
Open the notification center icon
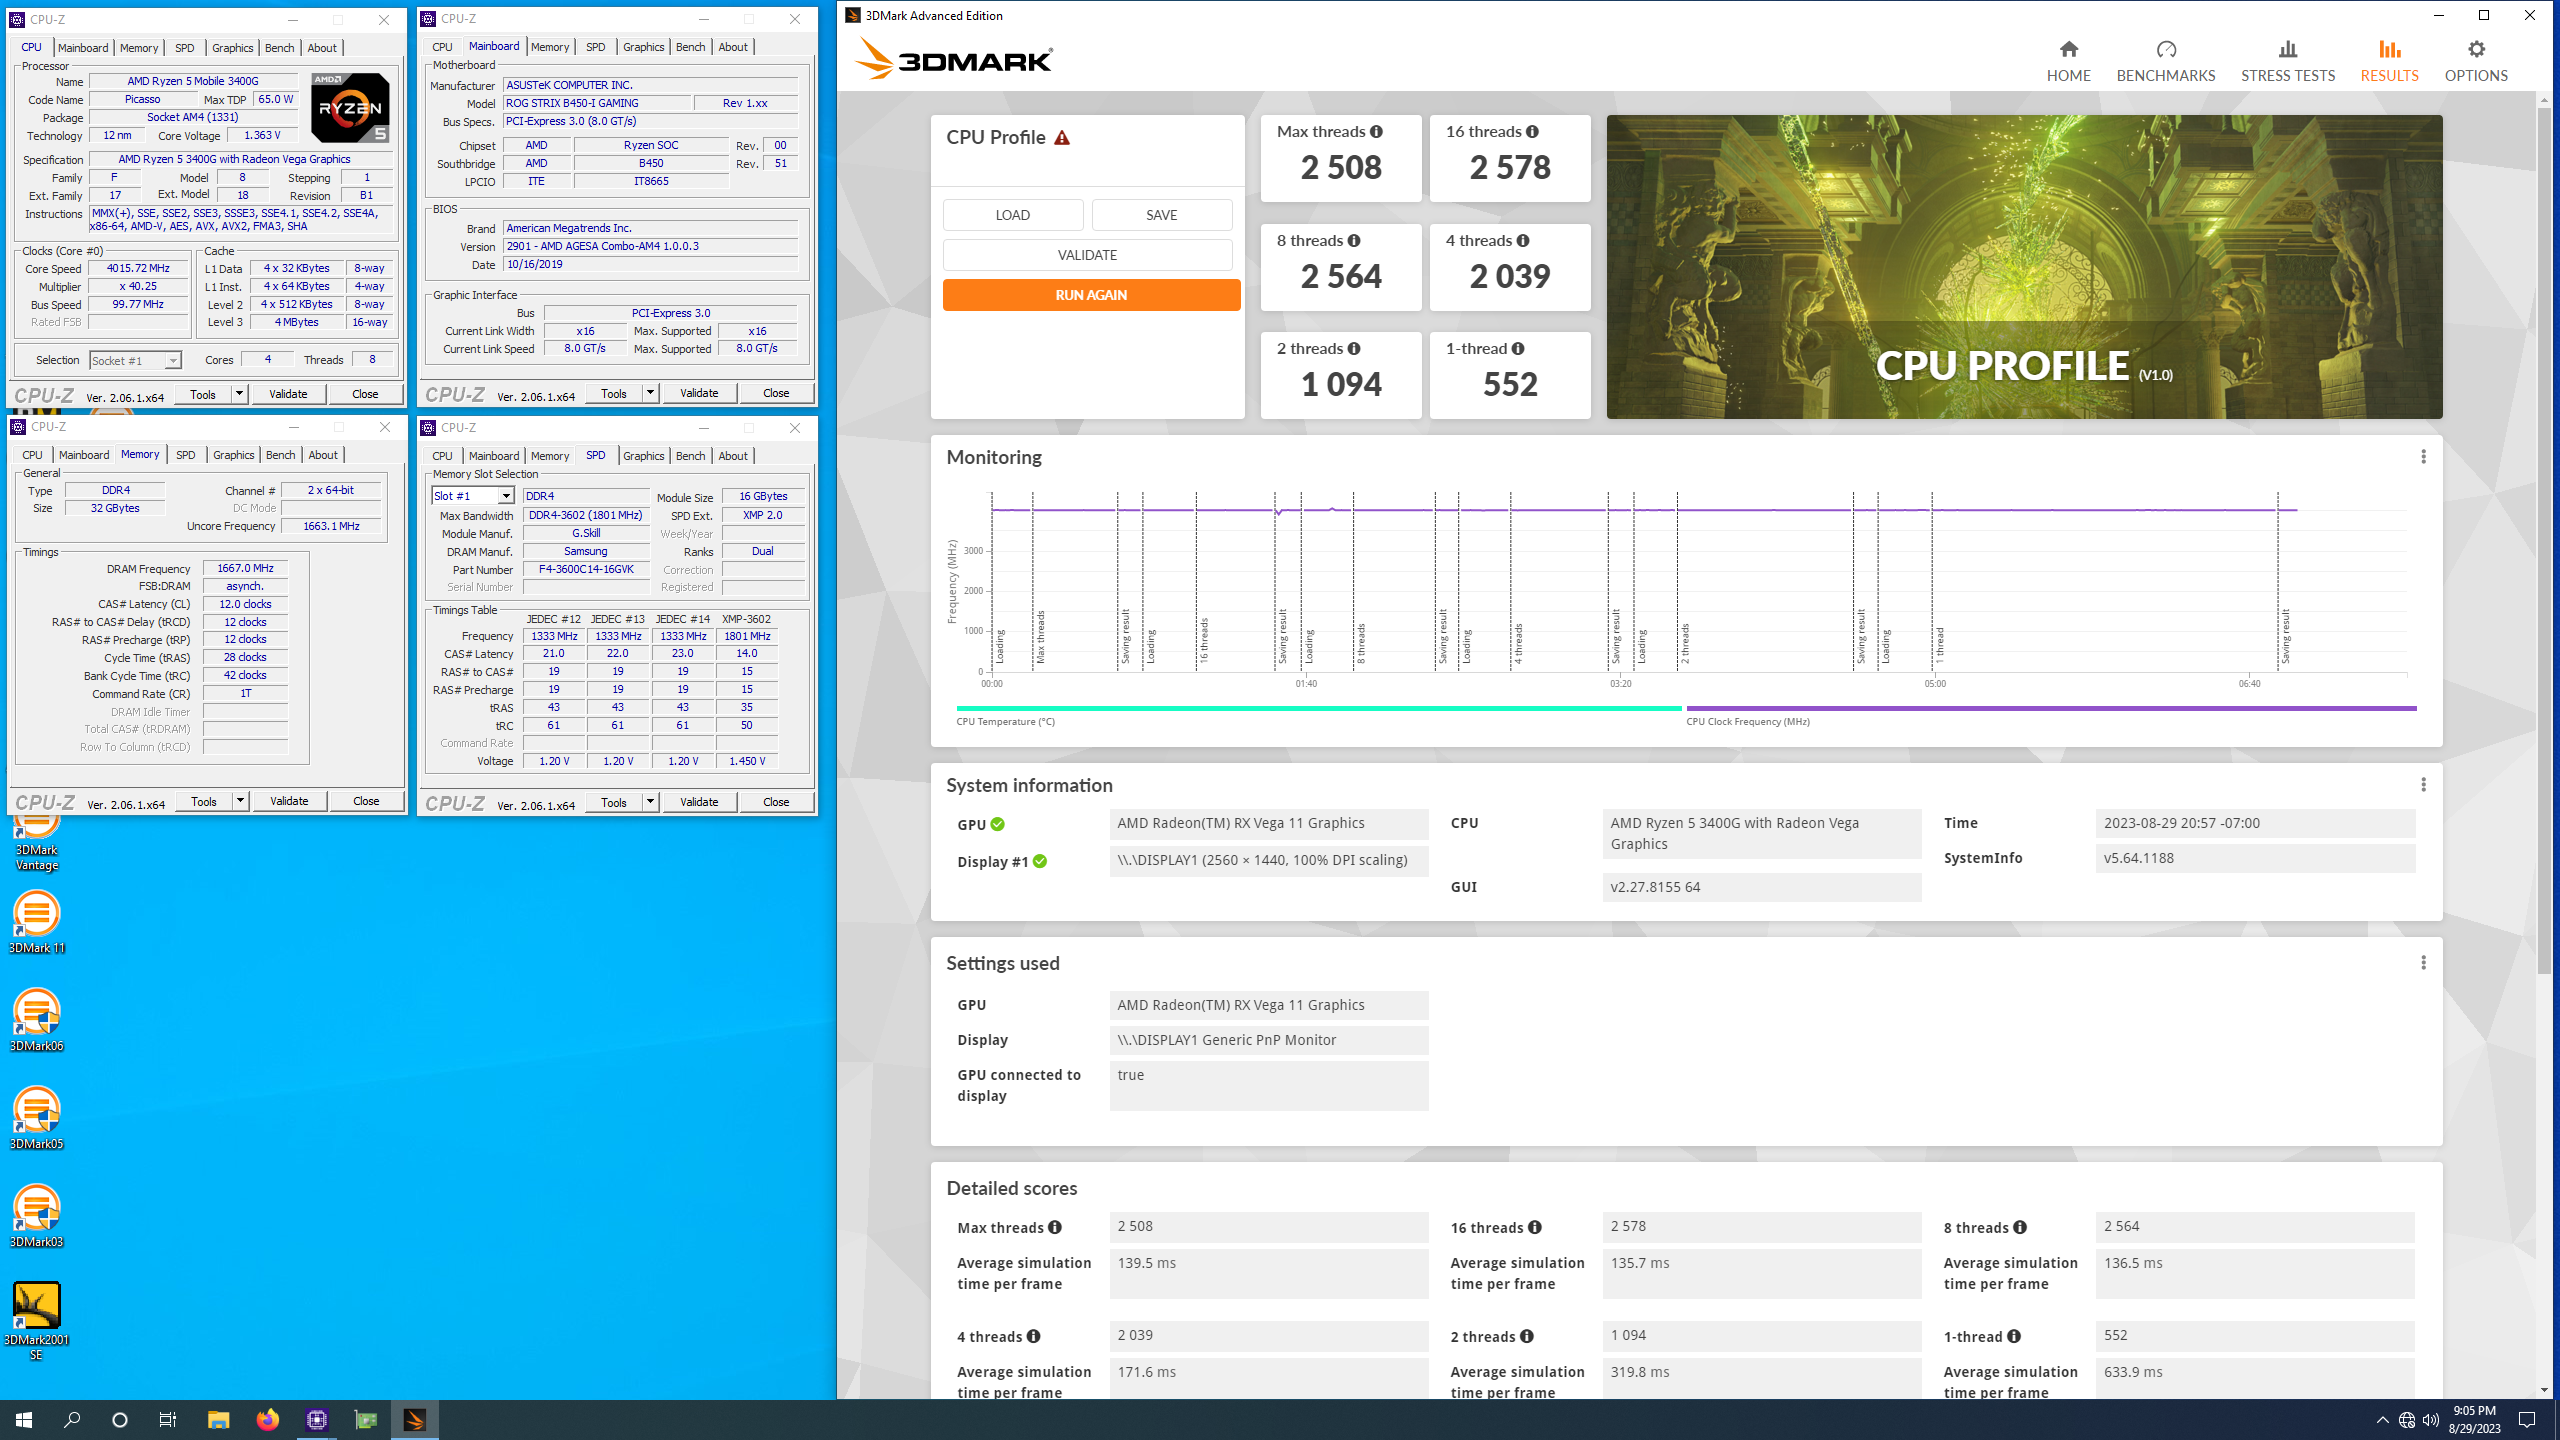(x=2526, y=1420)
